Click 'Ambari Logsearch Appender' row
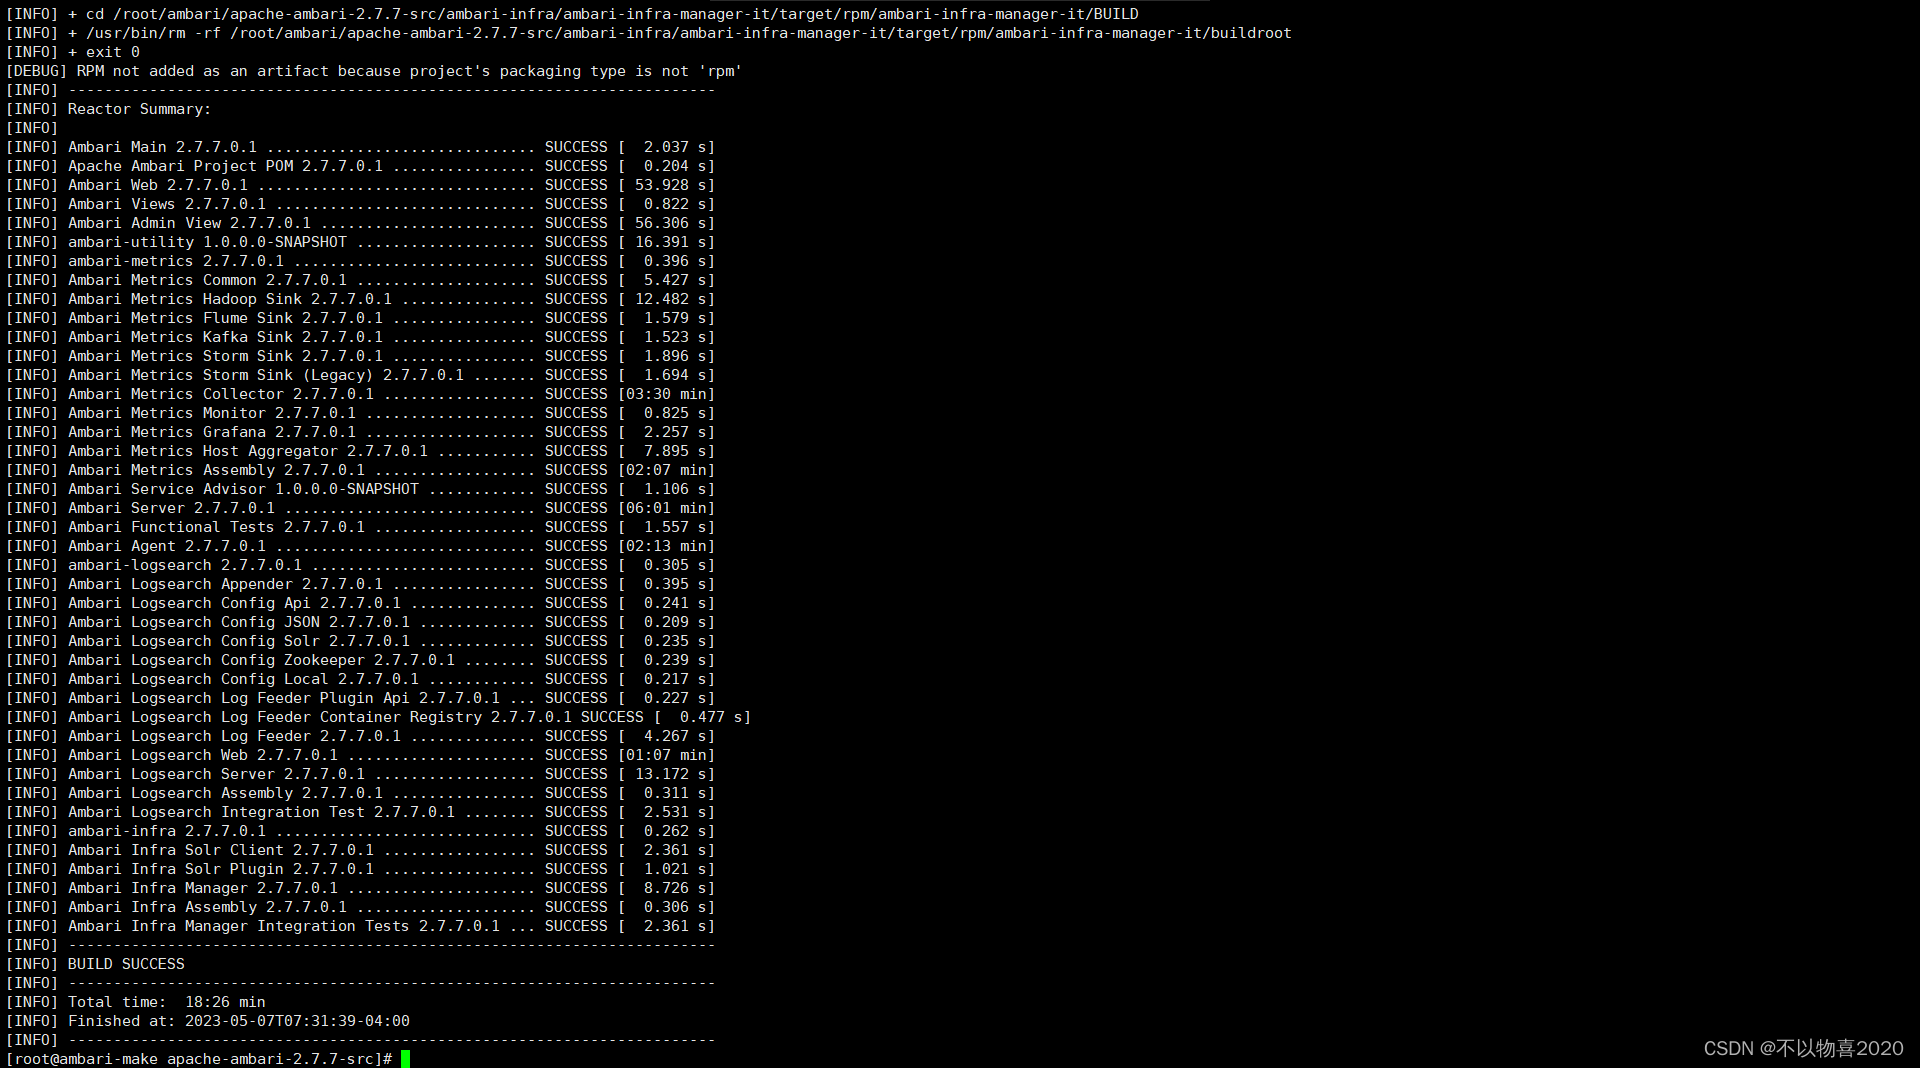The image size is (1920, 1068). click(x=361, y=584)
